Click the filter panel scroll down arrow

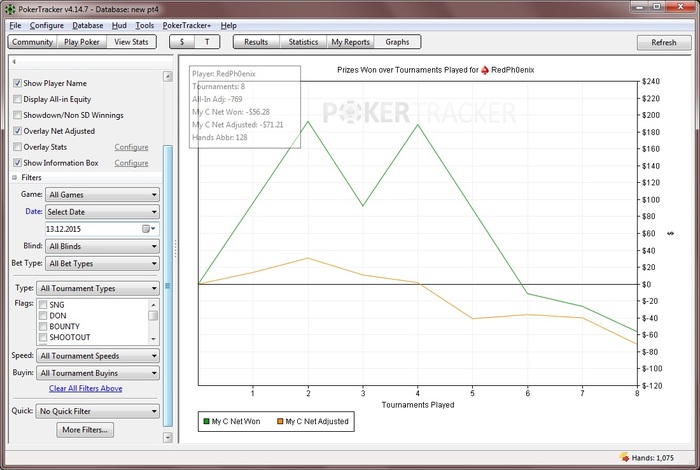(168, 437)
